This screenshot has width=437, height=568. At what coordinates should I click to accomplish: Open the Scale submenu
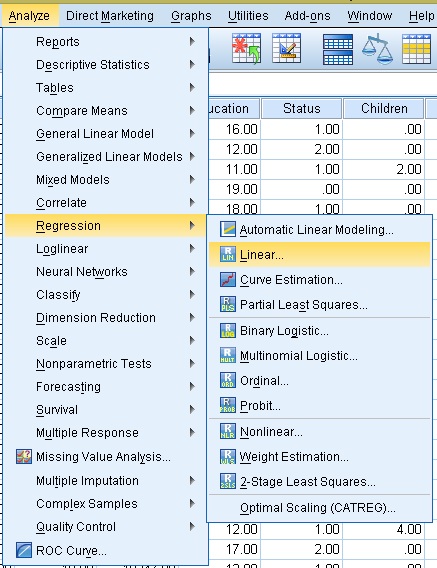pyautogui.click(x=106, y=341)
